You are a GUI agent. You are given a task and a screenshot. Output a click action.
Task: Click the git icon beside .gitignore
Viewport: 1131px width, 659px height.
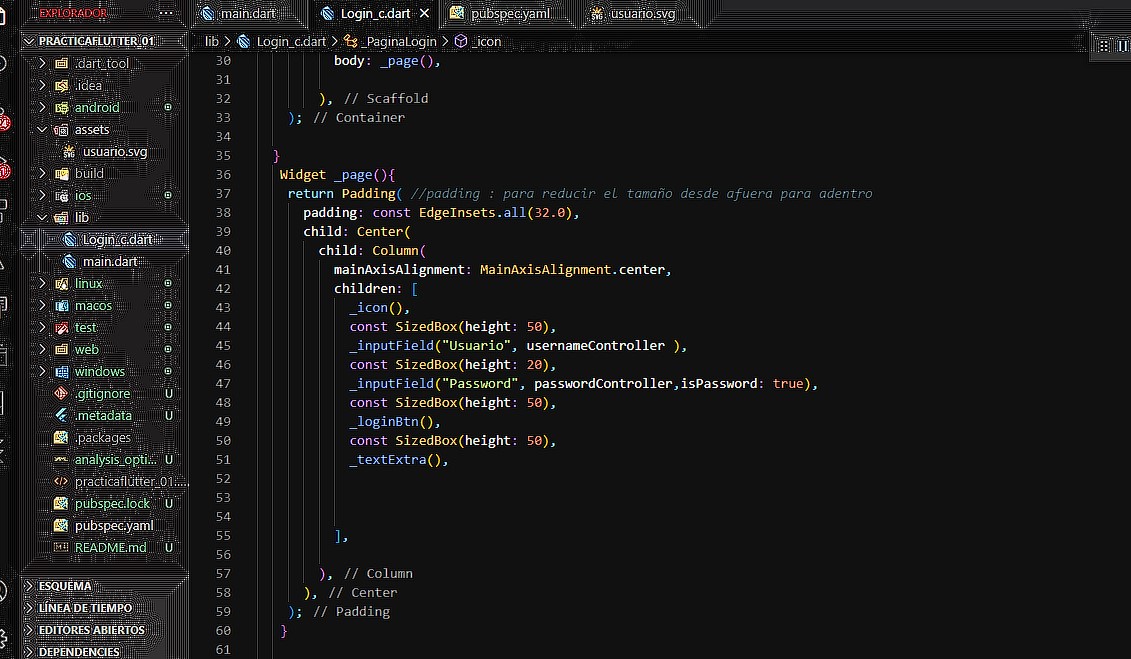[x=61, y=394]
